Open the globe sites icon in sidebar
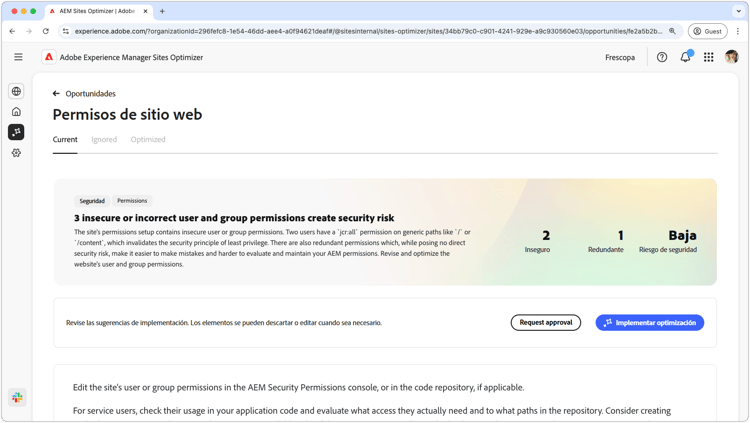Screen dimensions: 750x423 point(16,91)
